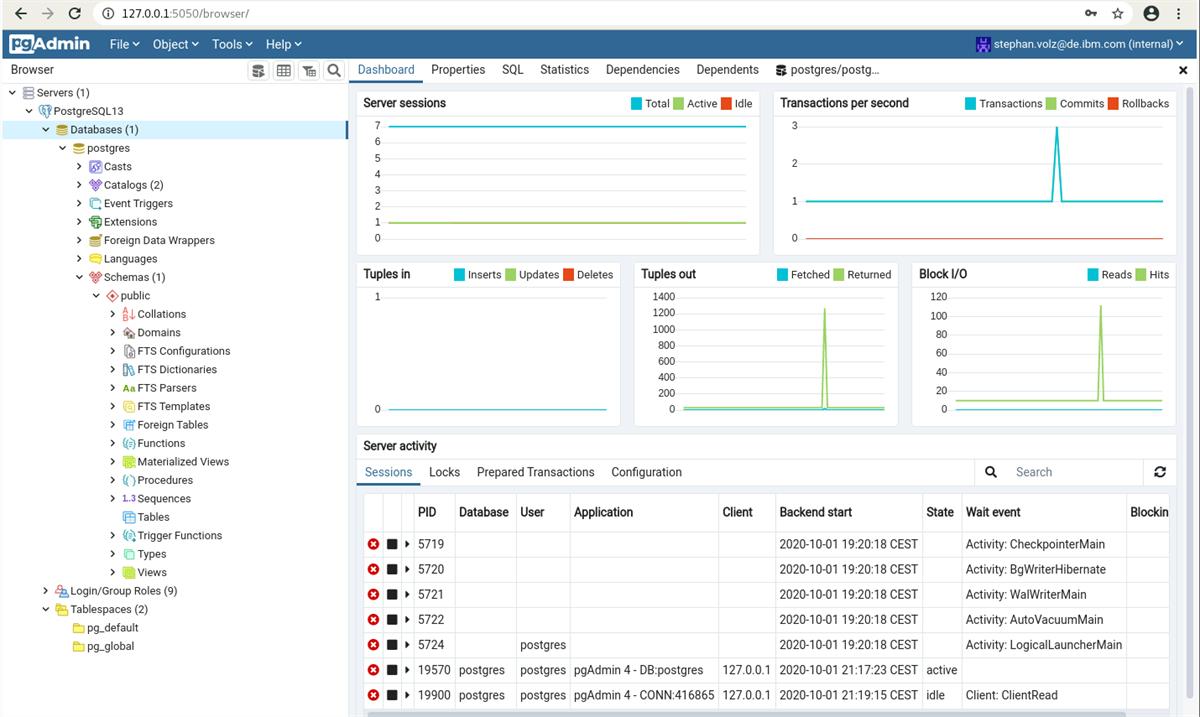Click the Rollbacks legend color swatch
Image resolution: width=1200 pixels, height=717 pixels.
pyautogui.click(x=1113, y=103)
